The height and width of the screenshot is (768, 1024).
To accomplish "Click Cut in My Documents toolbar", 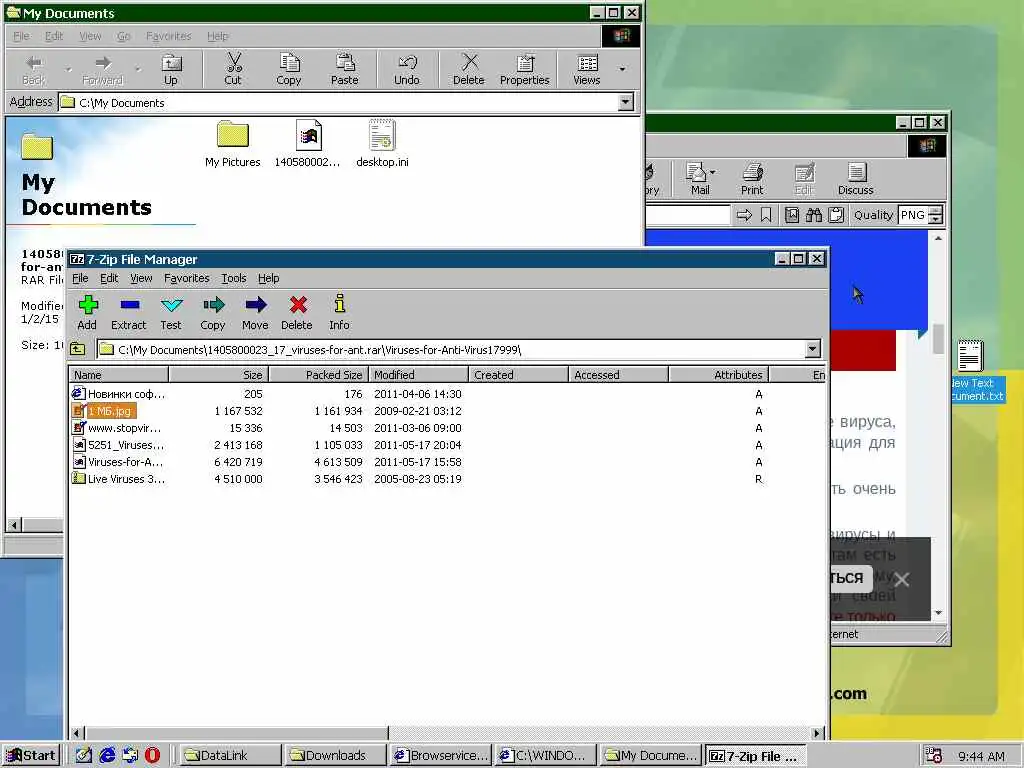I will (233, 69).
